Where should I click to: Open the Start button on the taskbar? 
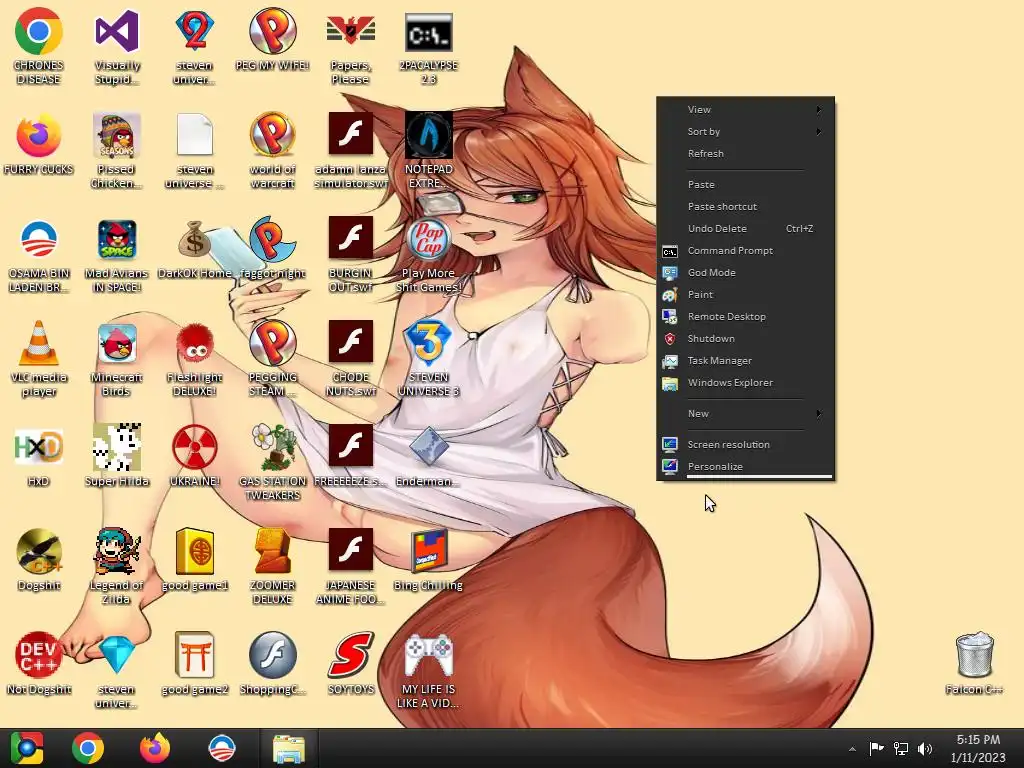(x=27, y=748)
